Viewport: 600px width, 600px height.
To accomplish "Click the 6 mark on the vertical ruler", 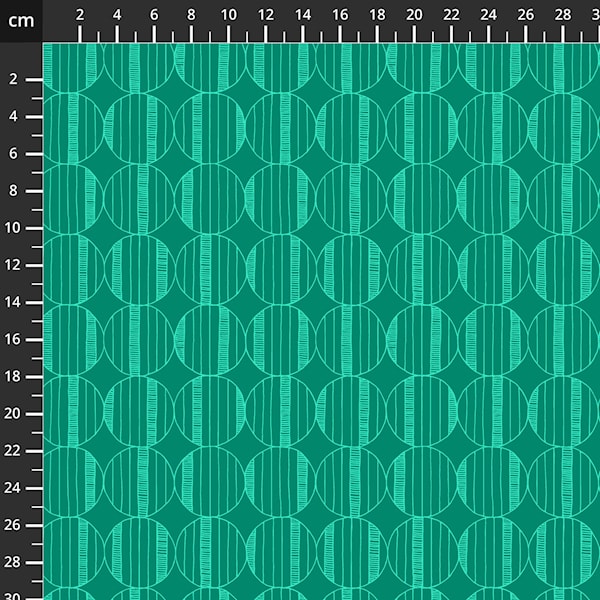I will click(13, 153).
